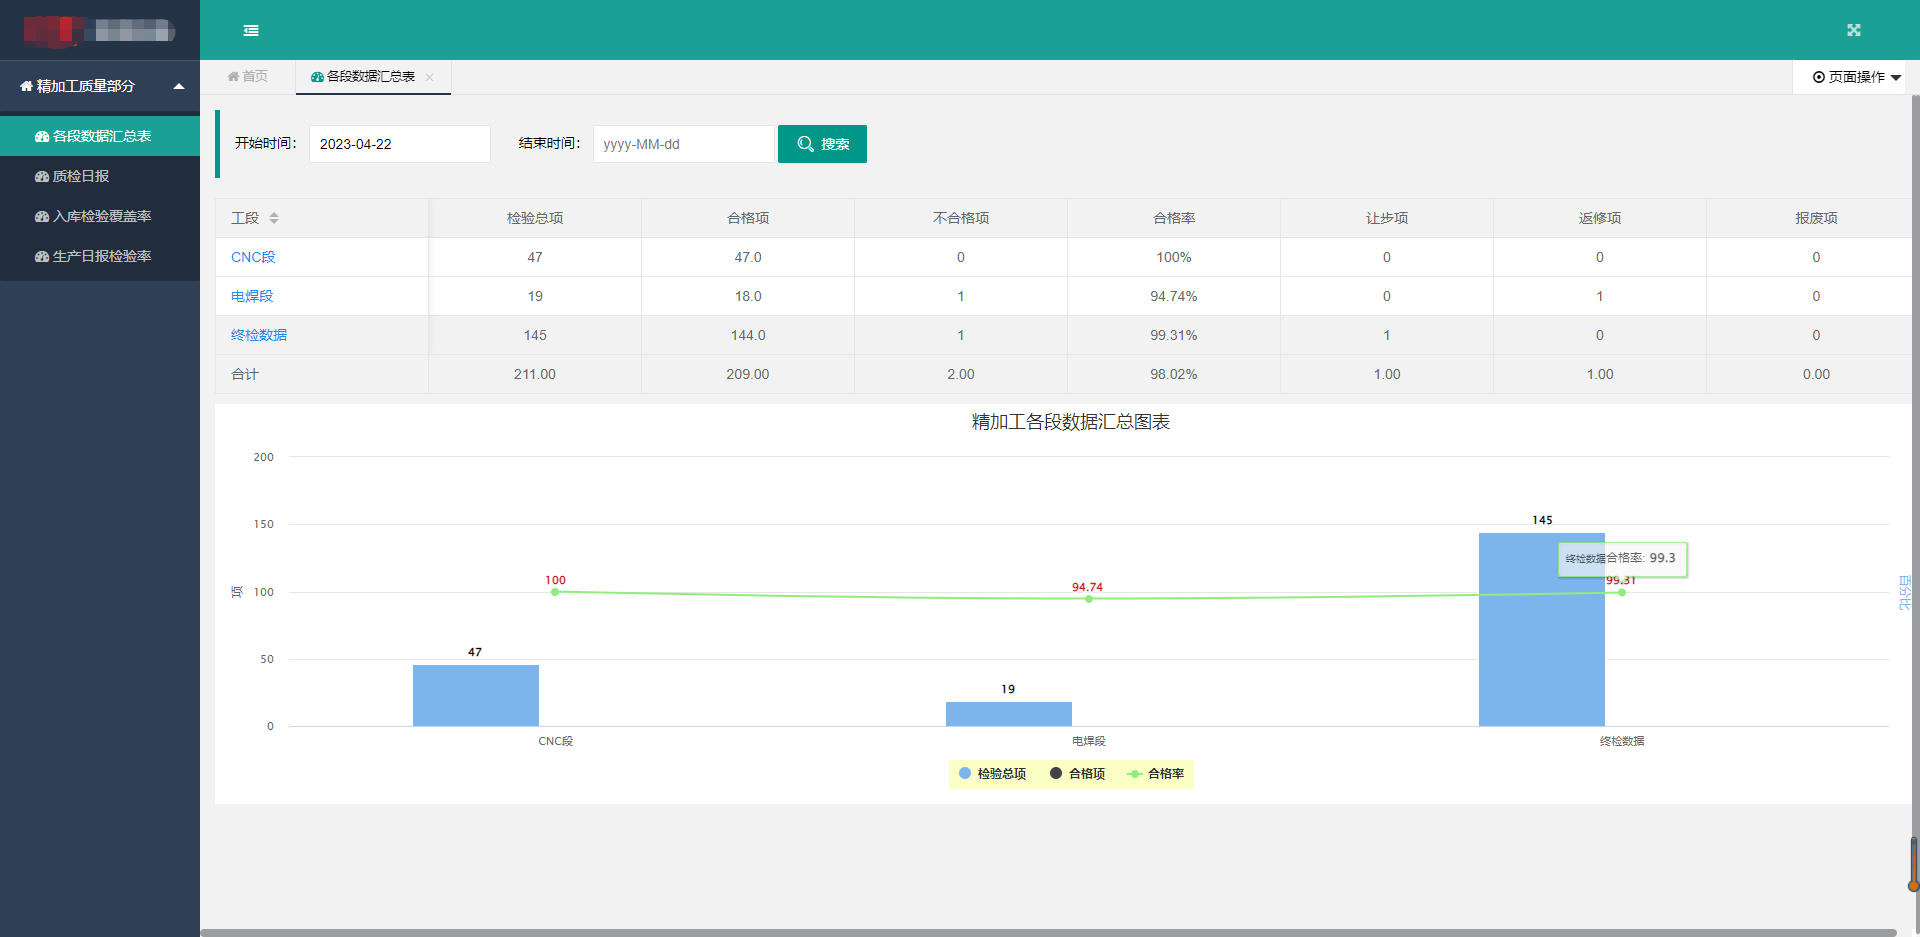Click the 电焊段 bar labeled 19
The width and height of the screenshot is (1920, 937).
click(x=1009, y=714)
